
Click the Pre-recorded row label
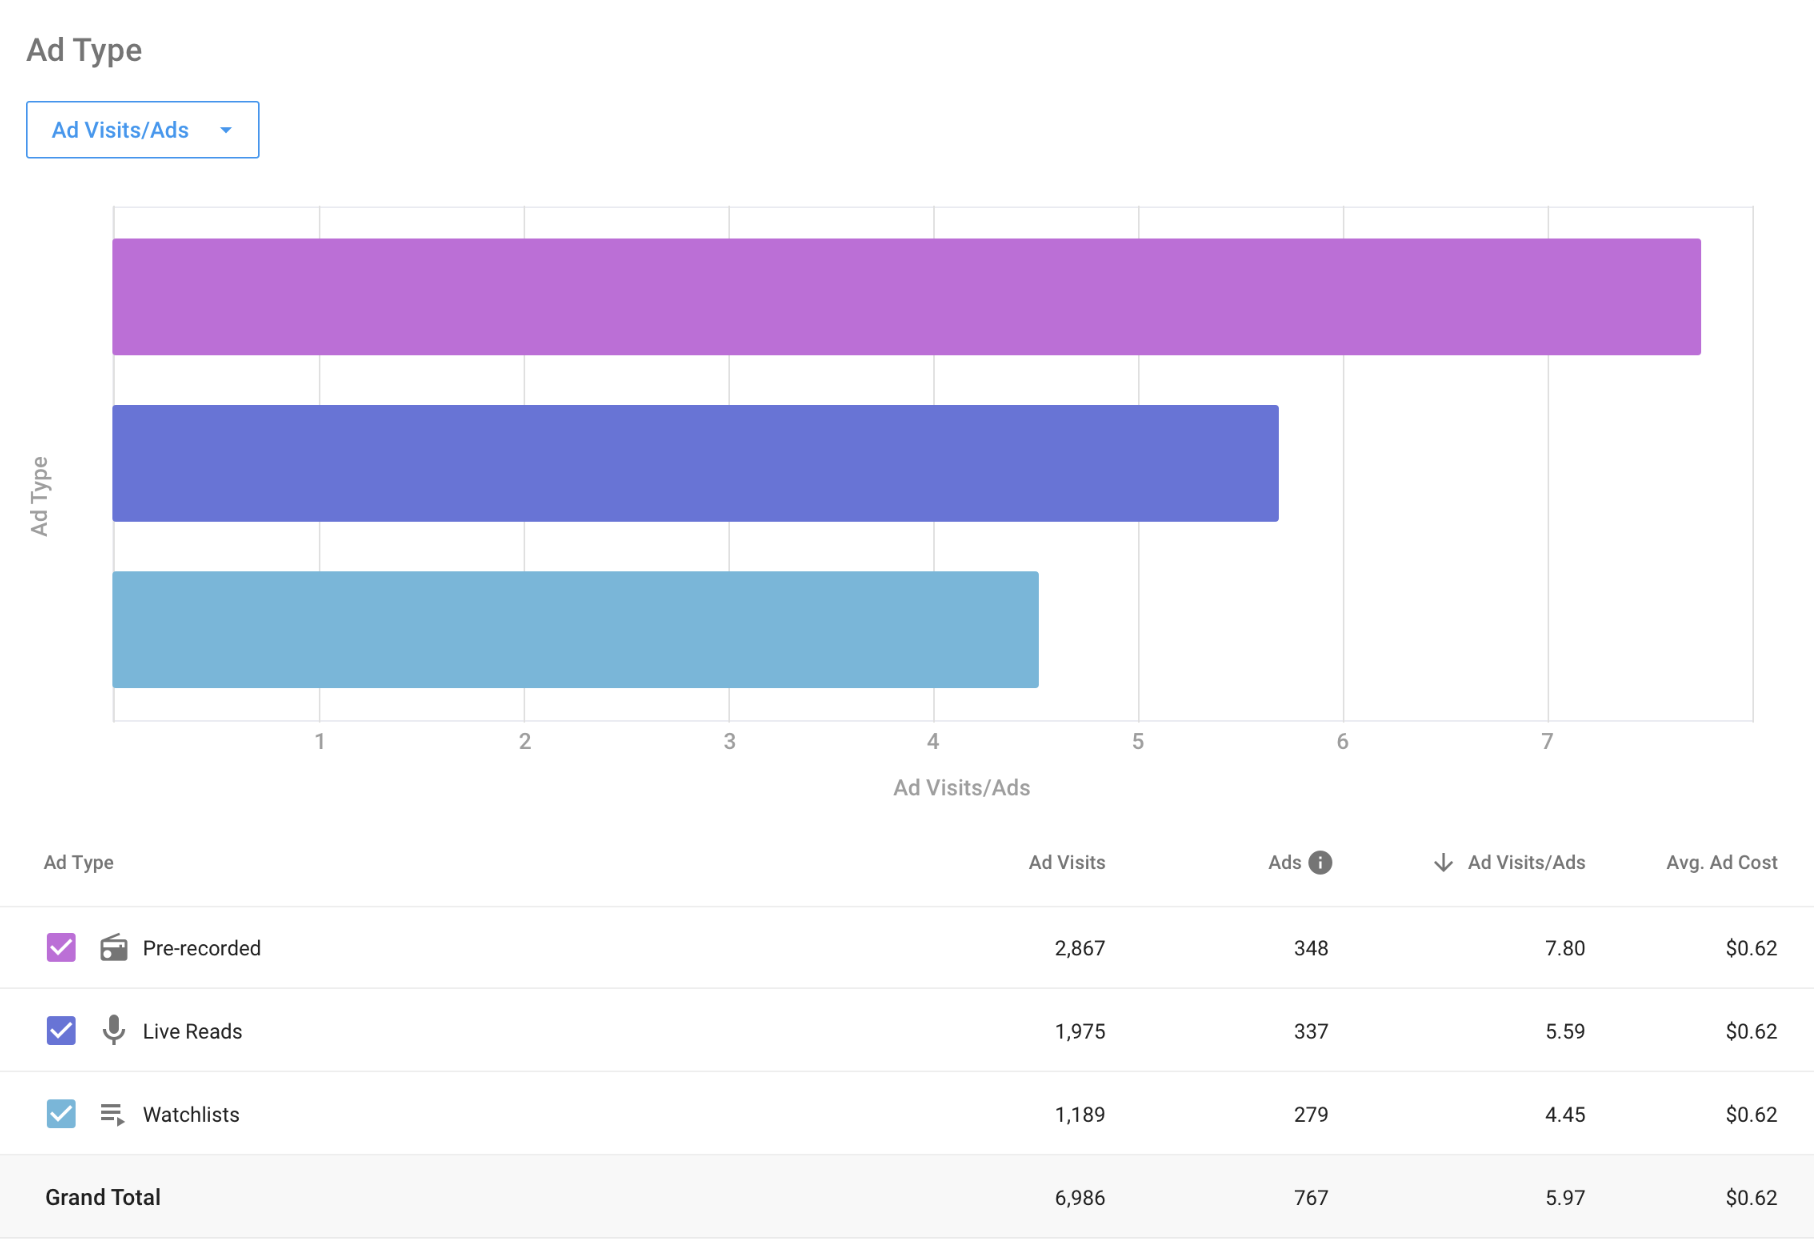[x=201, y=948]
